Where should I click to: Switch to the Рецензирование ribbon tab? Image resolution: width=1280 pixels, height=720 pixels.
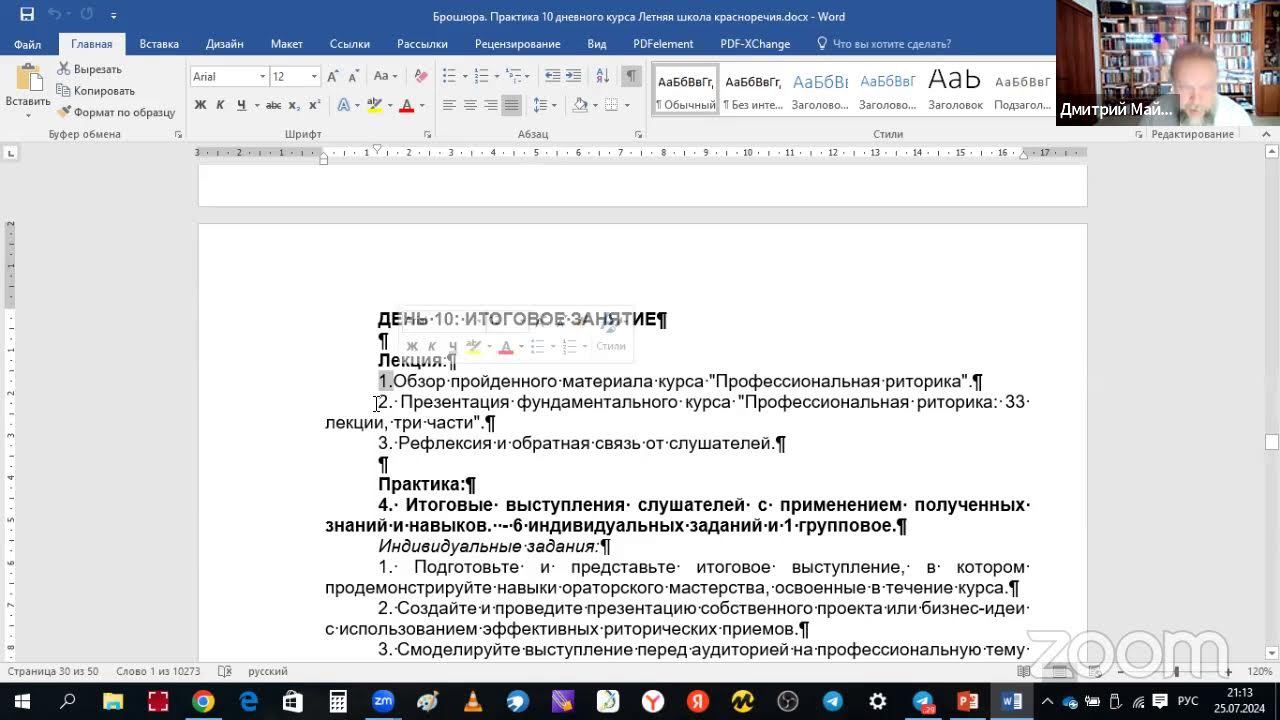[517, 44]
